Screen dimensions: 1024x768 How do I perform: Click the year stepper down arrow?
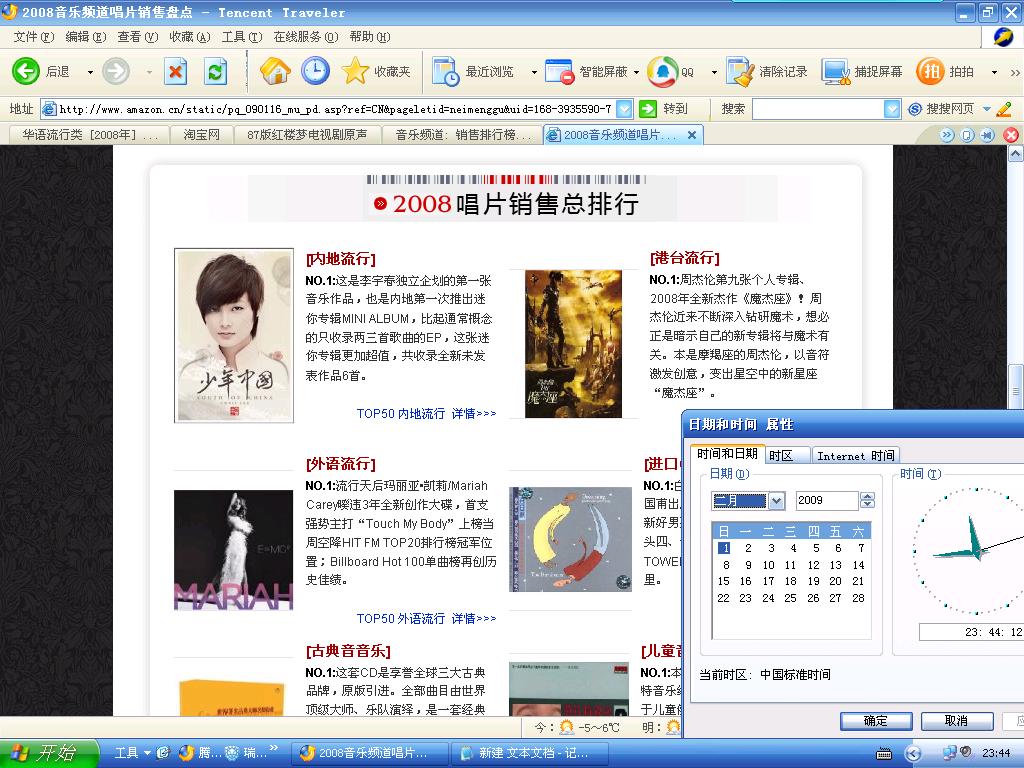click(867, 505)
